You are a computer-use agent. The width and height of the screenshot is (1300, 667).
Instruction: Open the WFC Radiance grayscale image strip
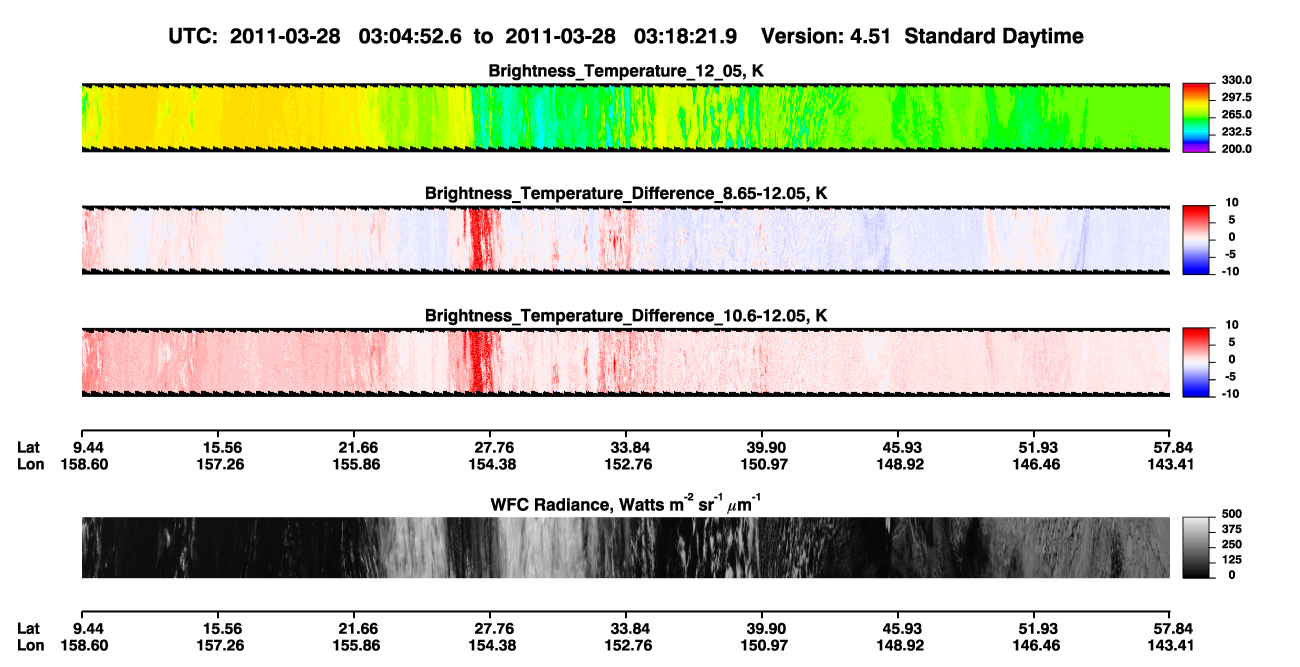pos(625,548)
